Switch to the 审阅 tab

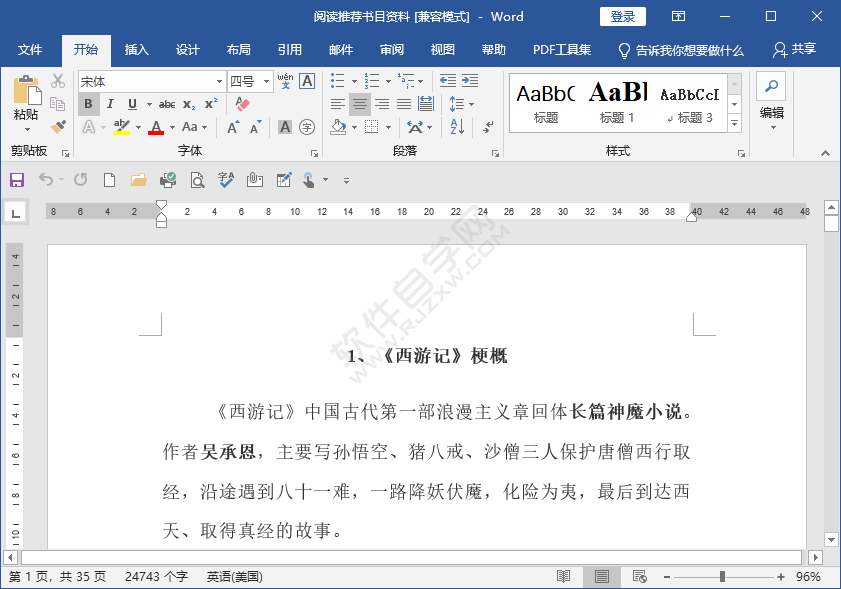(x=392, y=50)
